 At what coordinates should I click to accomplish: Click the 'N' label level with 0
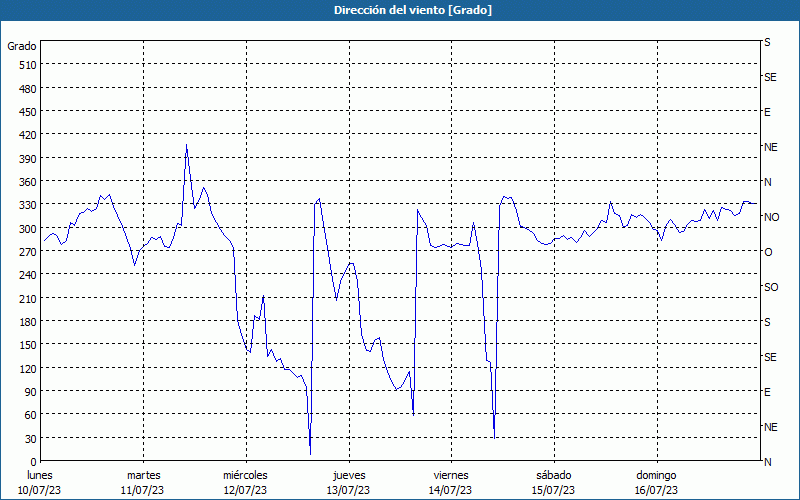[767, 462]
